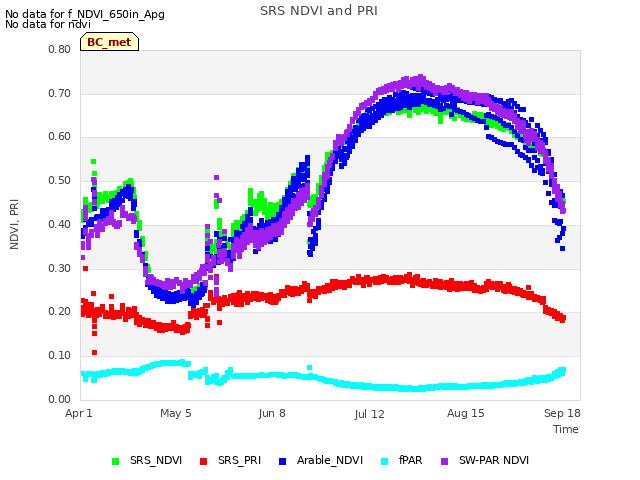Click the BC_met annotation label
Image resolution: width=640 pixels, height=480 pixels.
(x=109, y=42)
